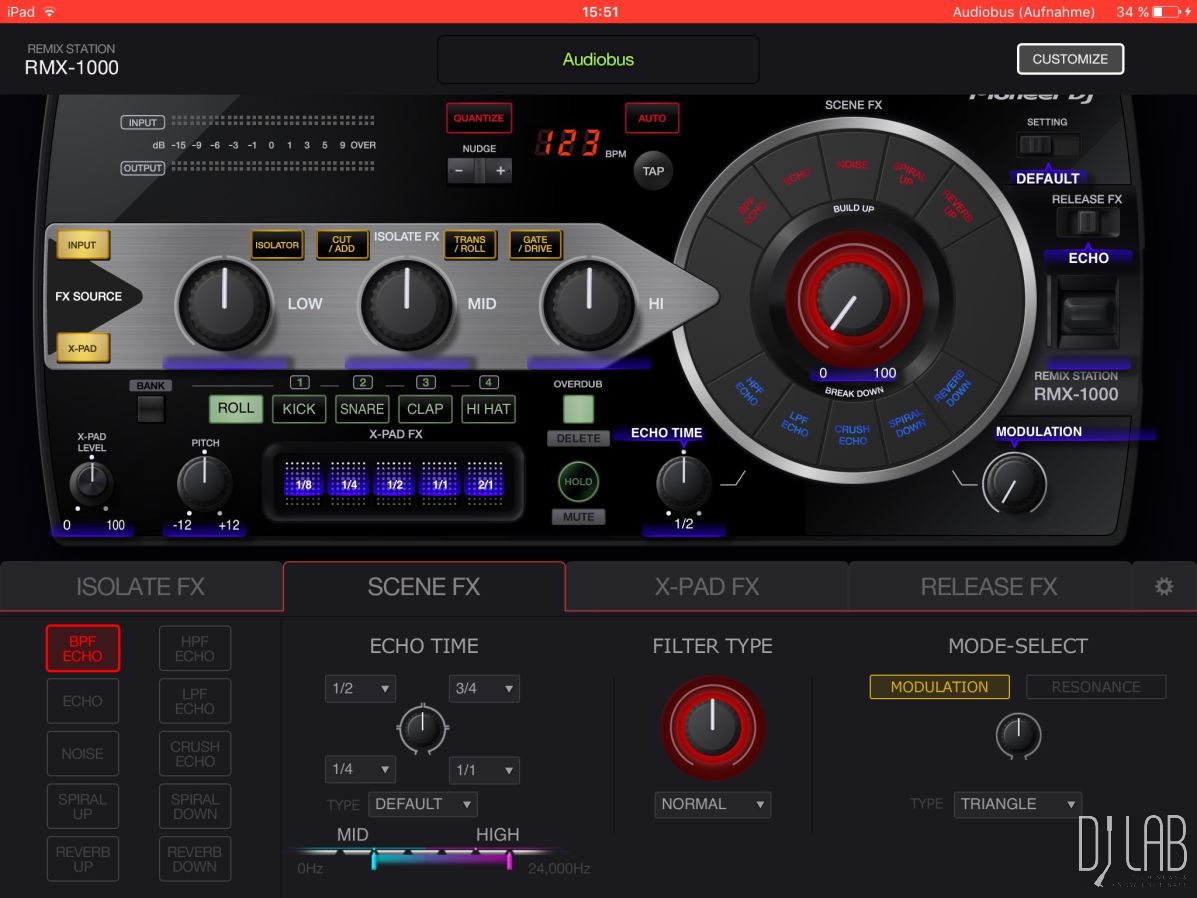This screenshot has width=1197, height=898.
Task: Tap the green OVERDUB pad
Action: pos(578,409)
